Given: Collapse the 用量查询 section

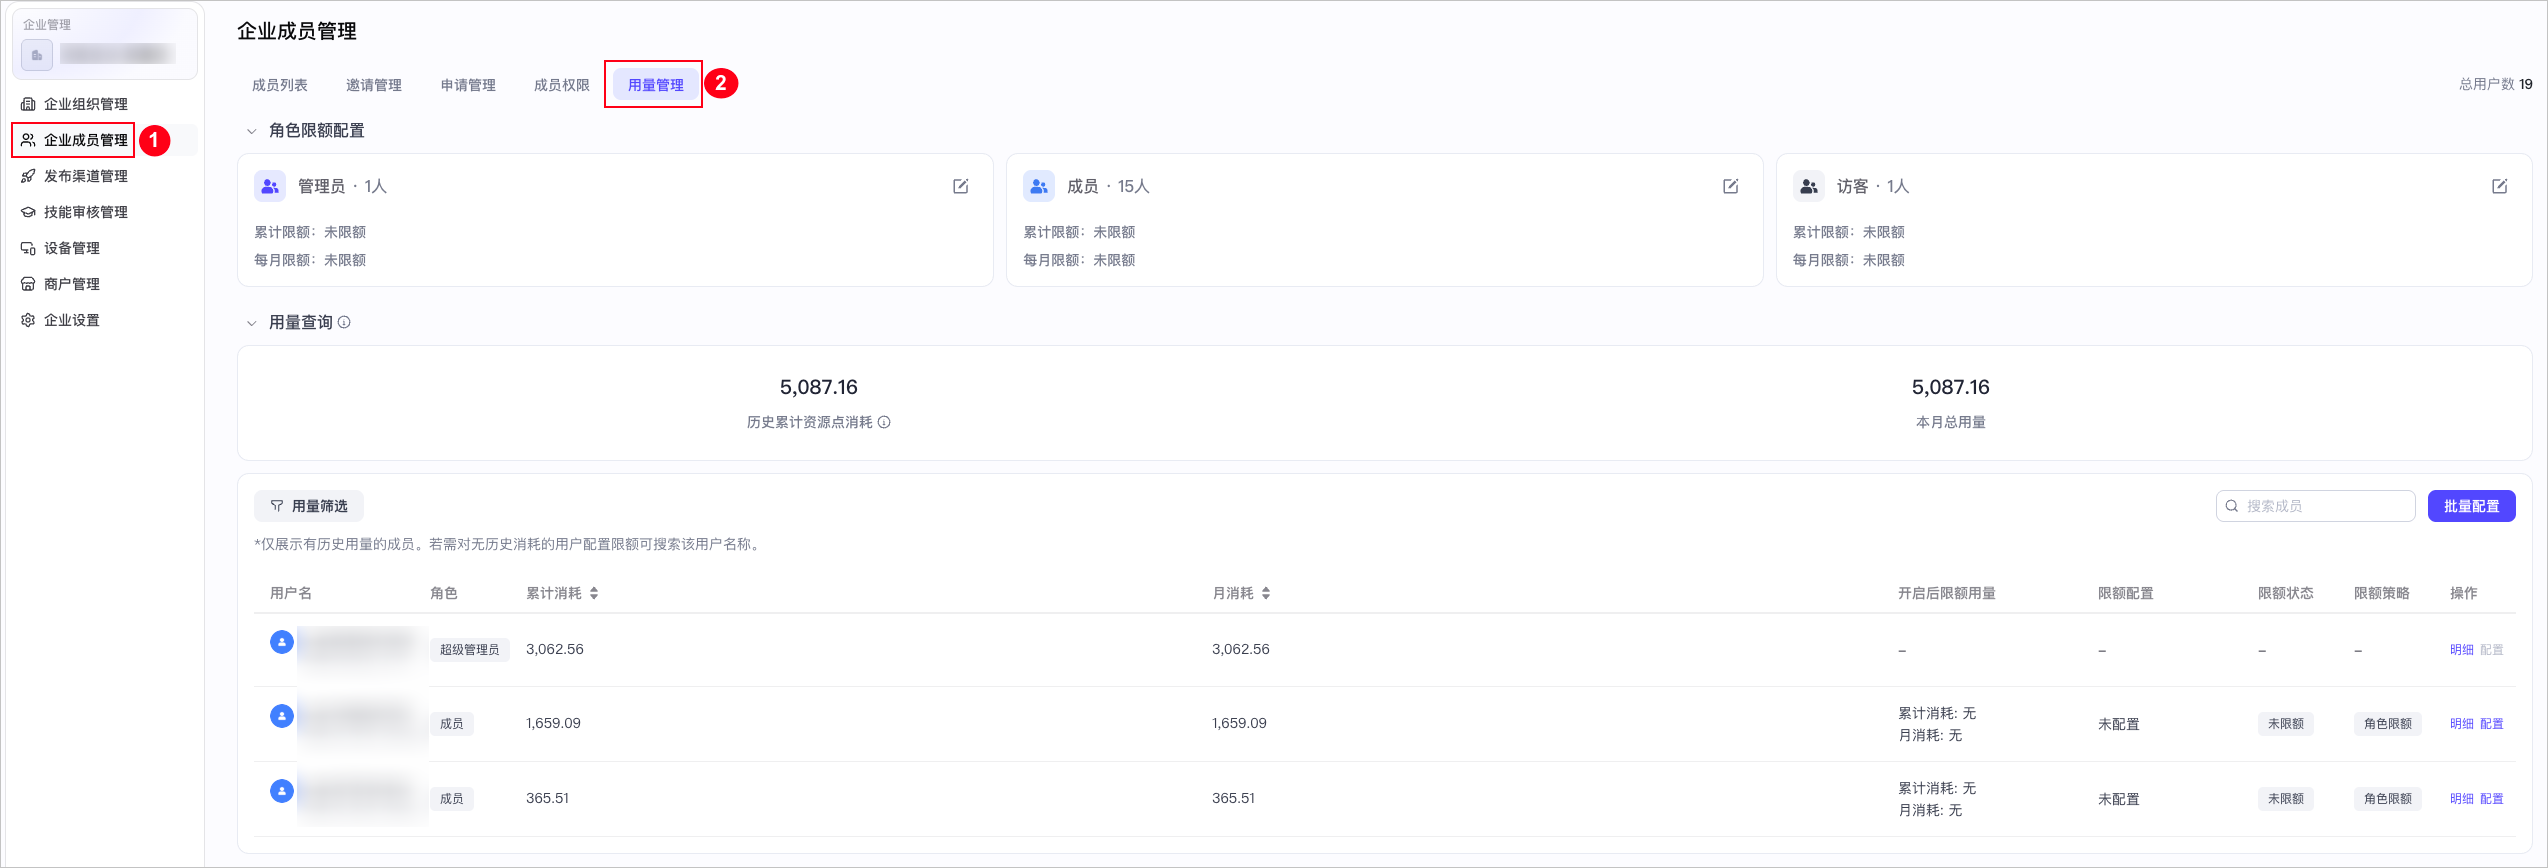Looking at the screenshot, I should tap(252, 323).
